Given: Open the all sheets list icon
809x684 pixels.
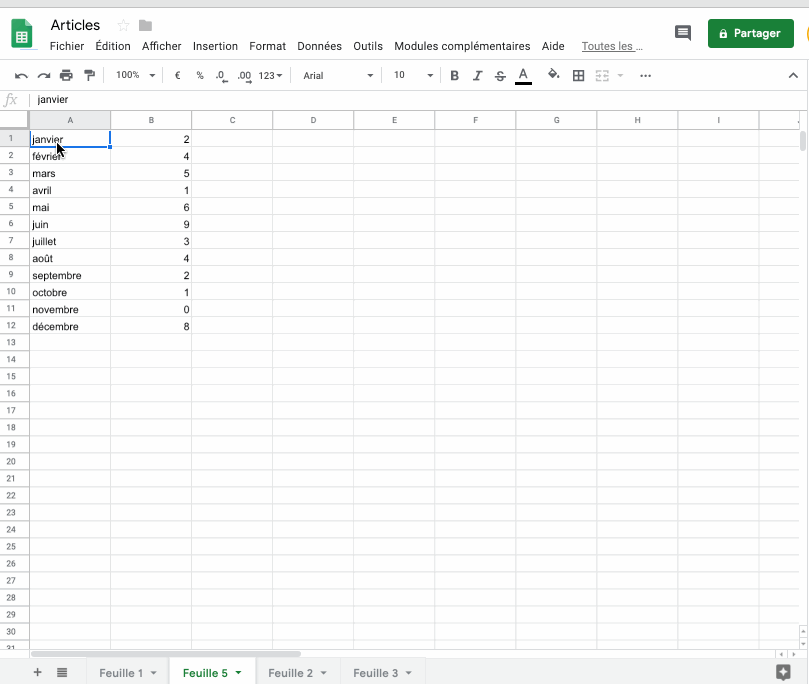Looking at the screenshot, I should pos(62,672).
